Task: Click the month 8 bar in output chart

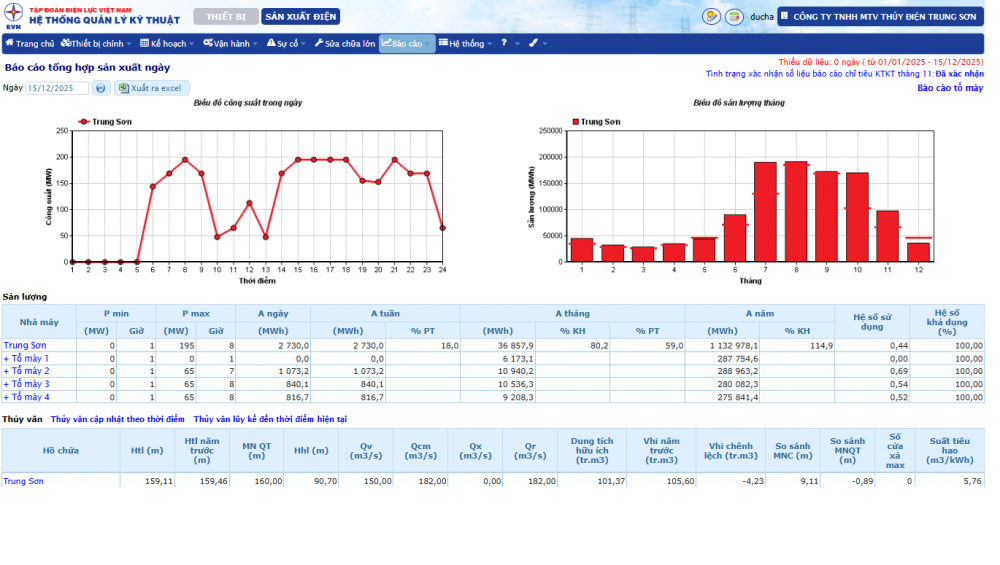Action: 796,211
